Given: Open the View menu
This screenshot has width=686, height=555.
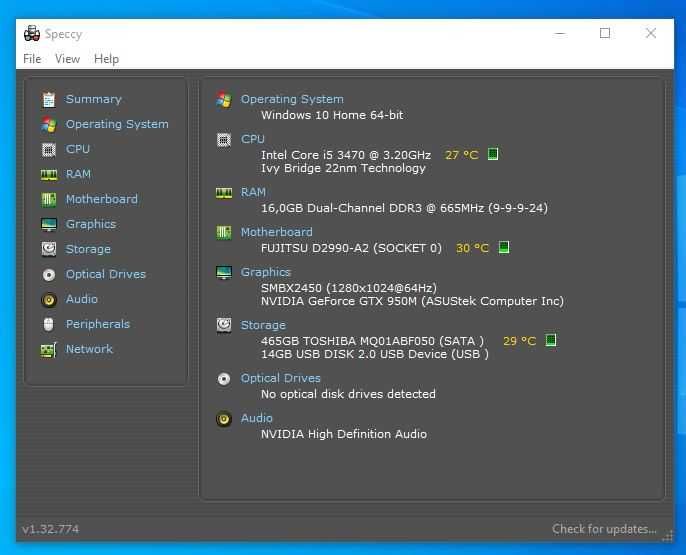Looking at the screenshot, I should click(x=67, y=59).
